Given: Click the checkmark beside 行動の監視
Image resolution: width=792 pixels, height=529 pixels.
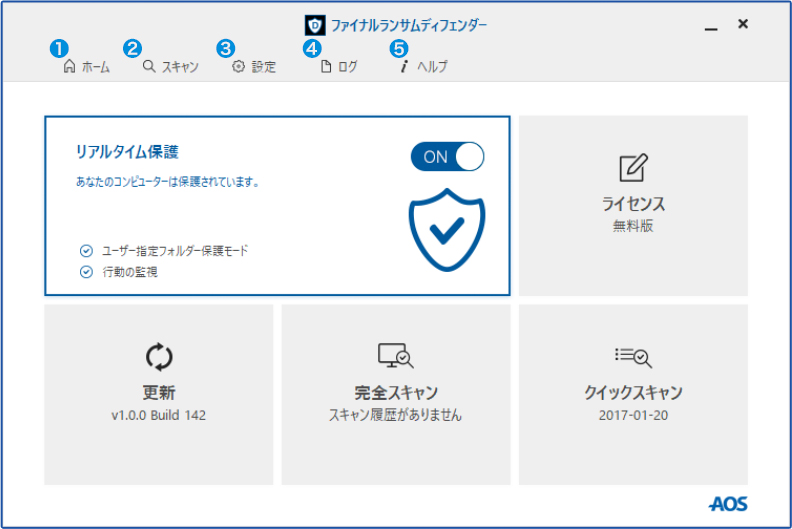Looking at the screenshot, I should point(86,272).
